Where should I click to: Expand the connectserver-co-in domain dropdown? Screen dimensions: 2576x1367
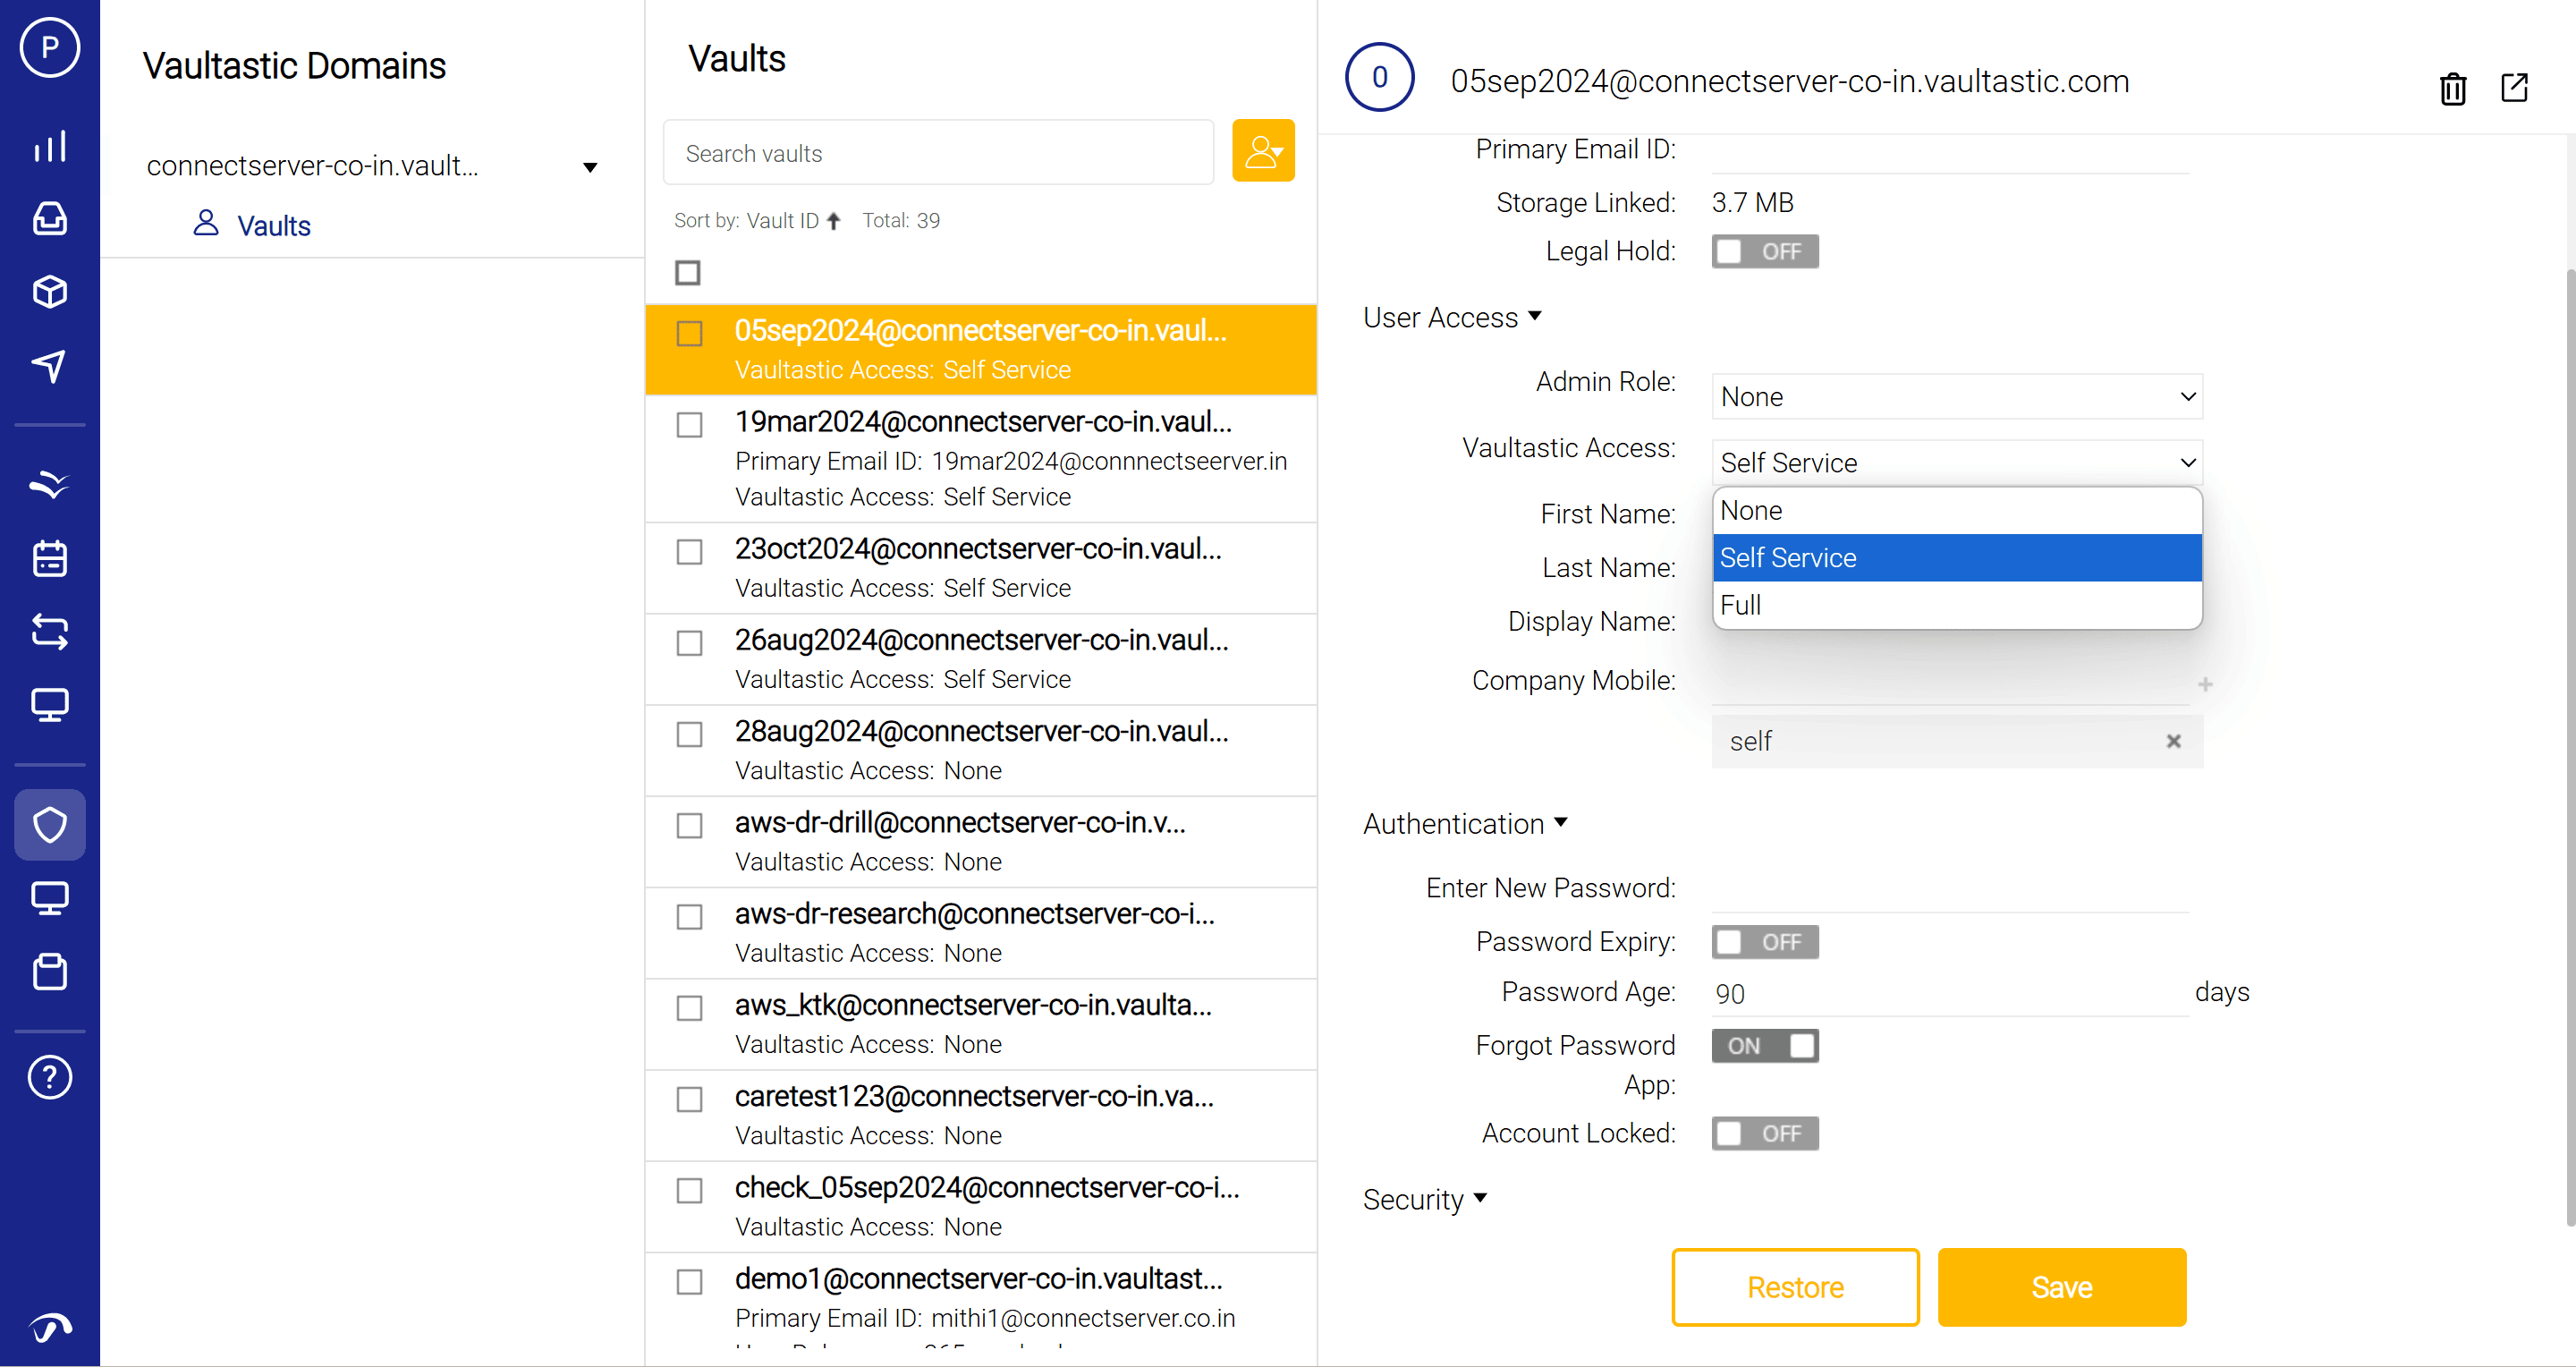590,167
